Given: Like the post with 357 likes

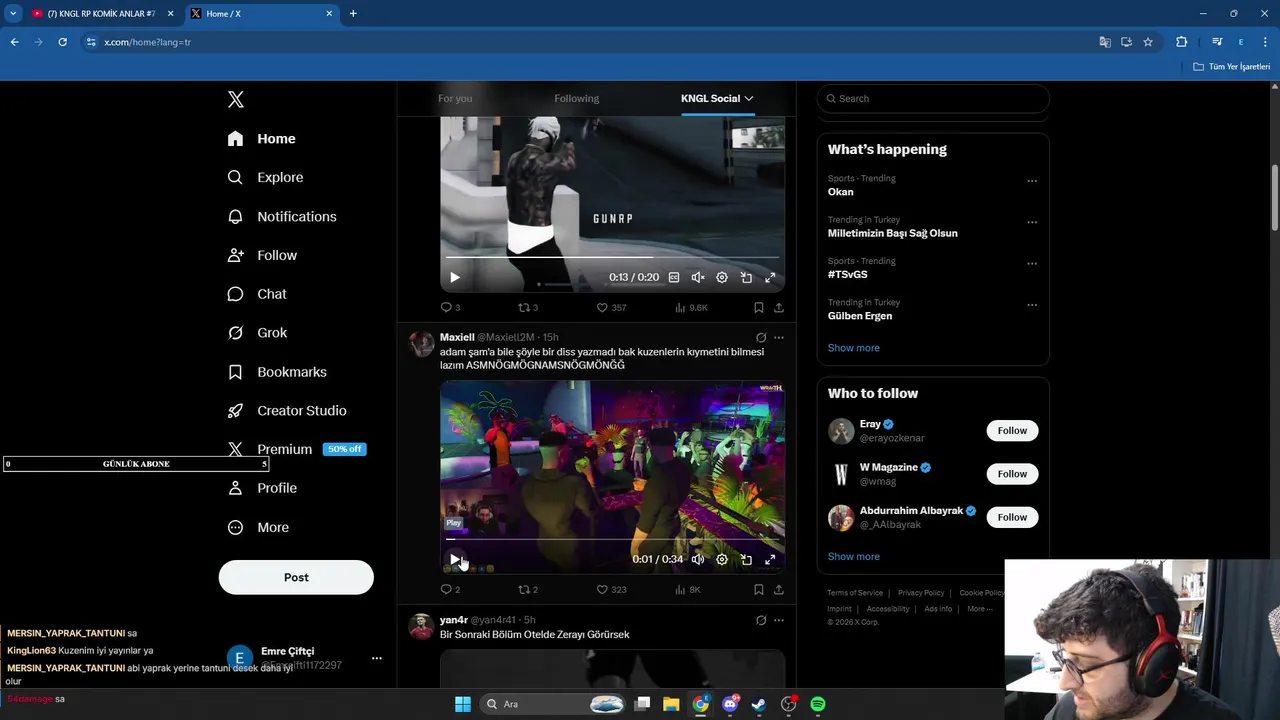Looking at the screenshot, I should [x=611, y=308].
